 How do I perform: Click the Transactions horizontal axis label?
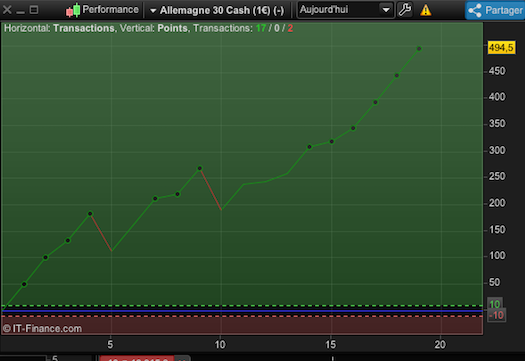[x=84, y=28]
